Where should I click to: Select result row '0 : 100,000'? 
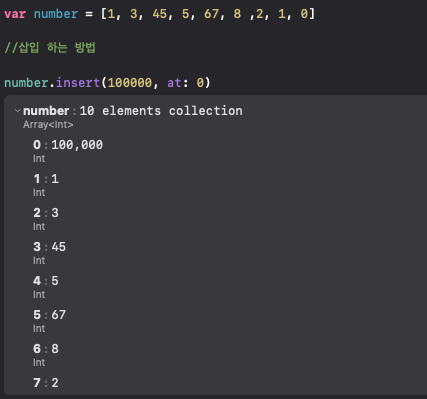pos(68,145)
